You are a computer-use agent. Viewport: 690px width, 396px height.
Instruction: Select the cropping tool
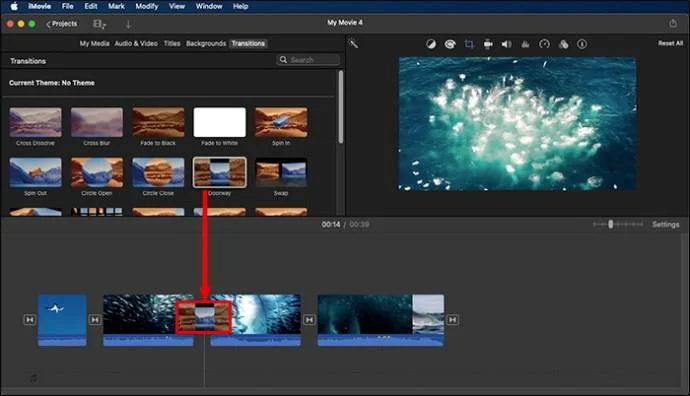(469, 44)
